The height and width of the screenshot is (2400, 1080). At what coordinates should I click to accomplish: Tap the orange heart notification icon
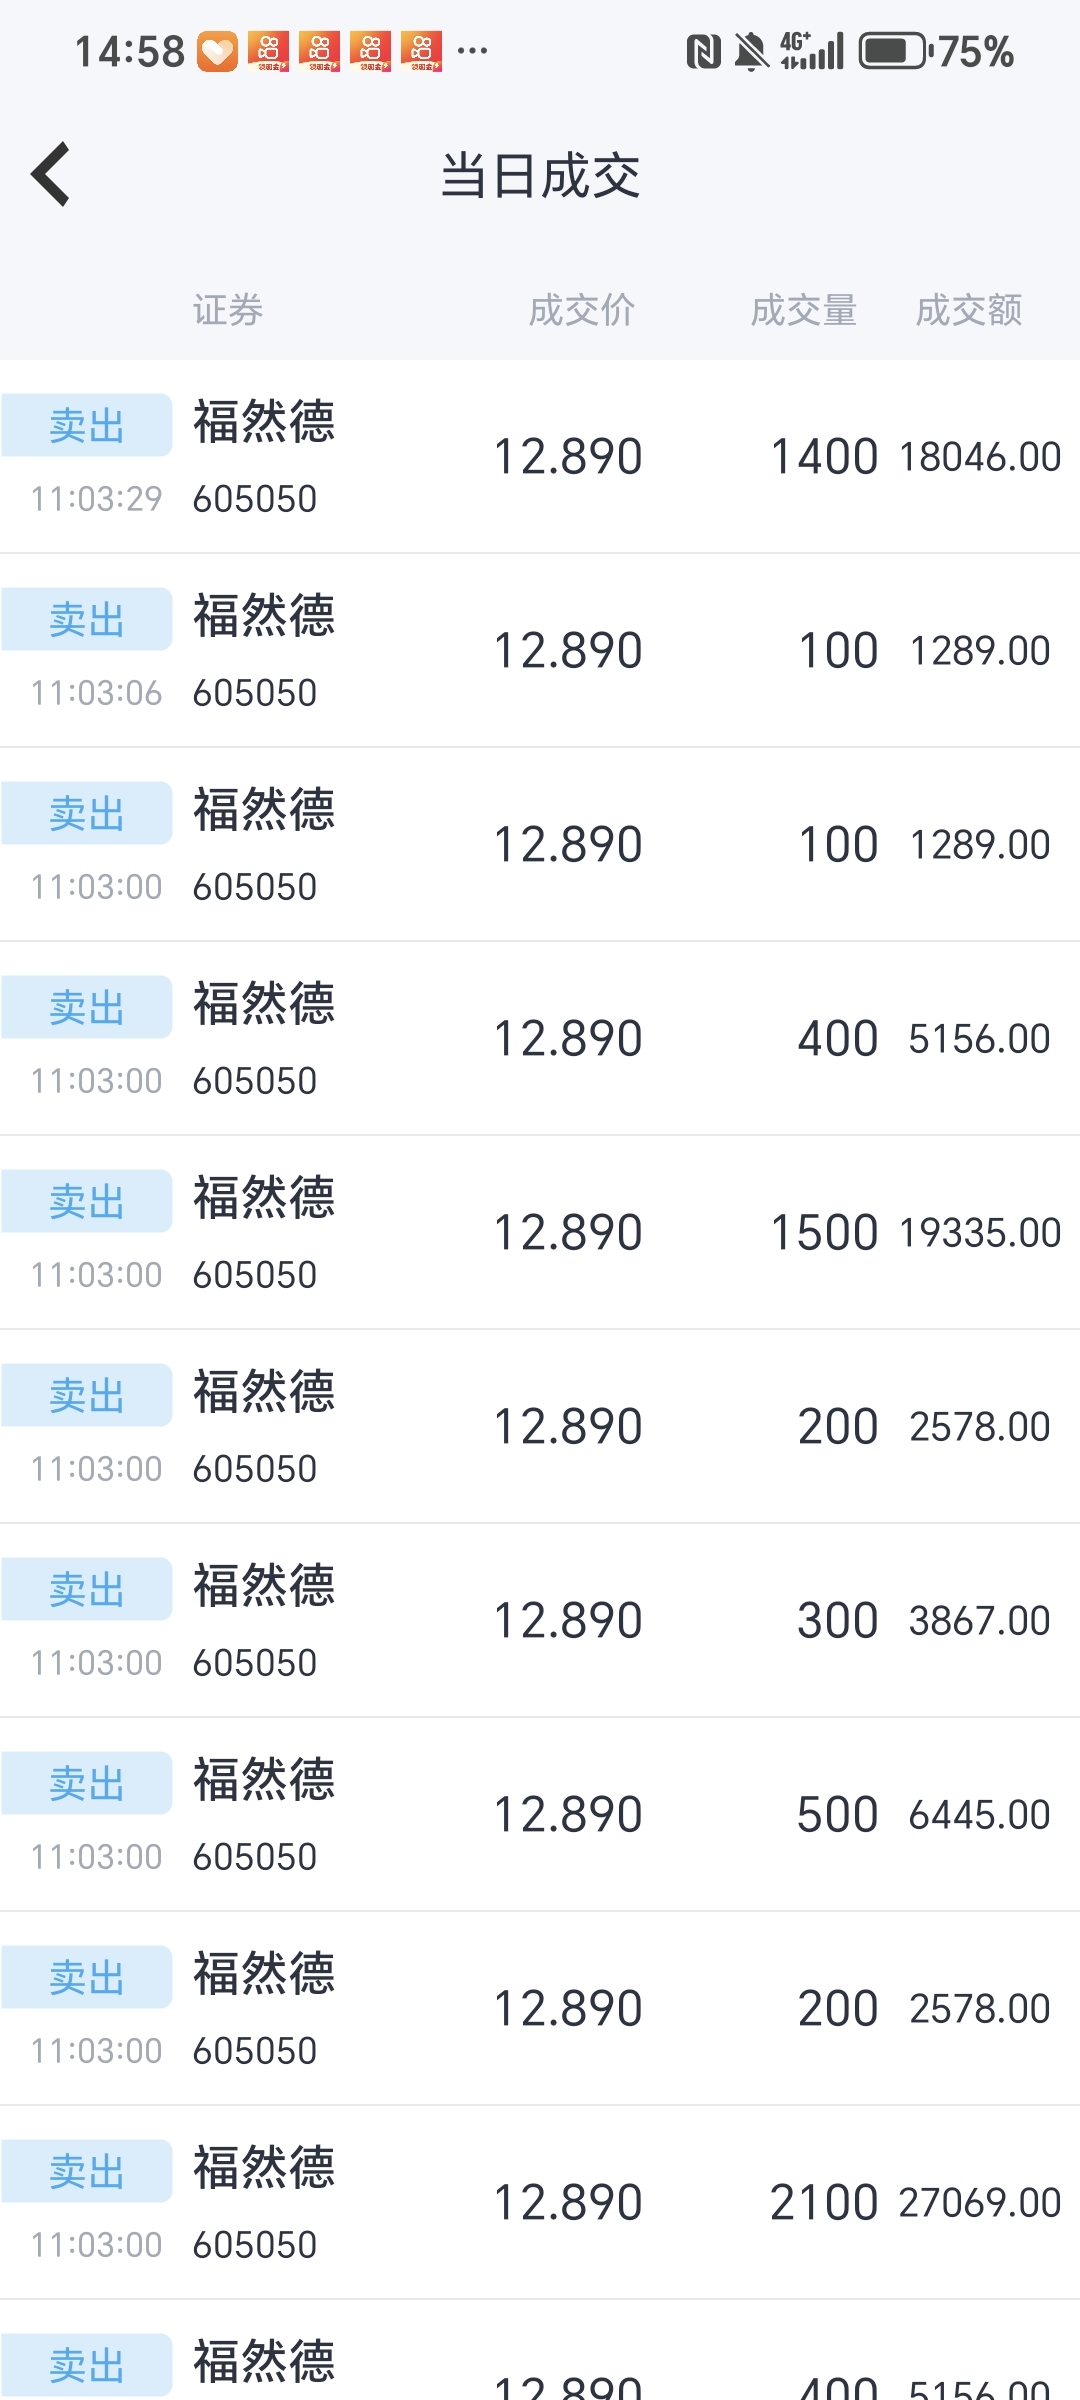click(217, 51)
